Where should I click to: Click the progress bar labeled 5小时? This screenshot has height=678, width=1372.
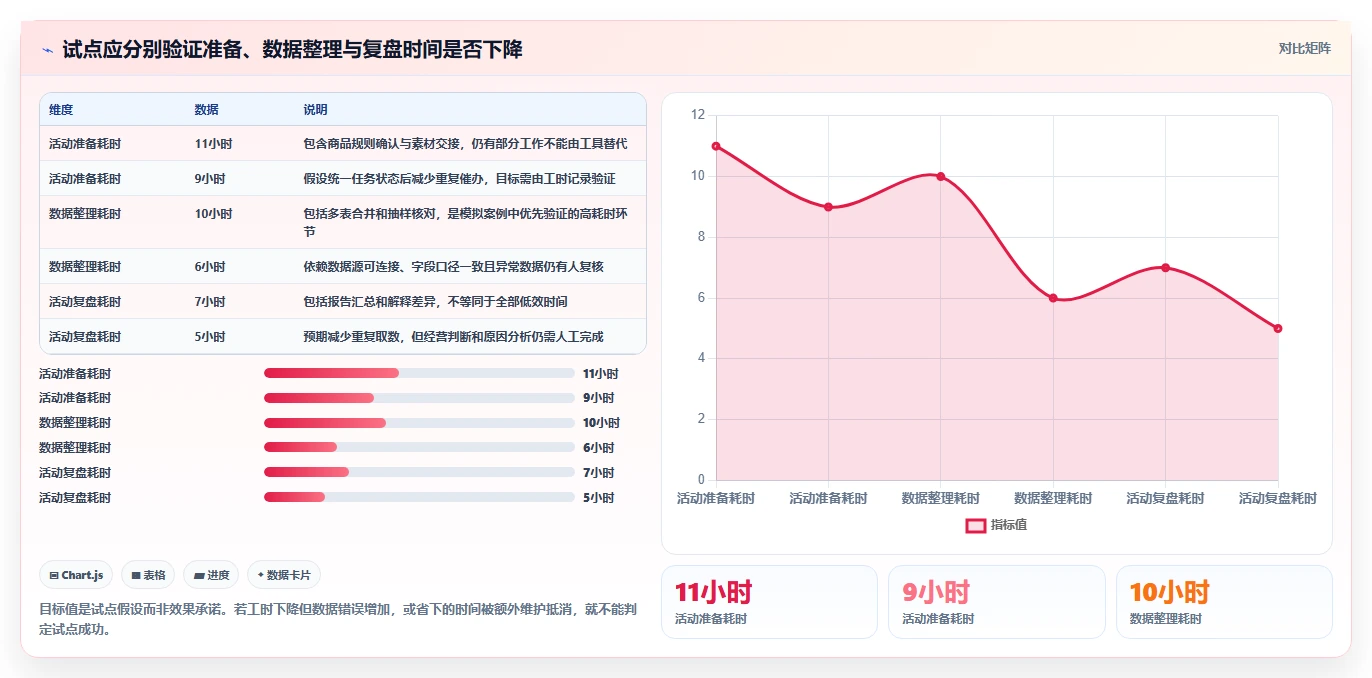tap(419, 497)
